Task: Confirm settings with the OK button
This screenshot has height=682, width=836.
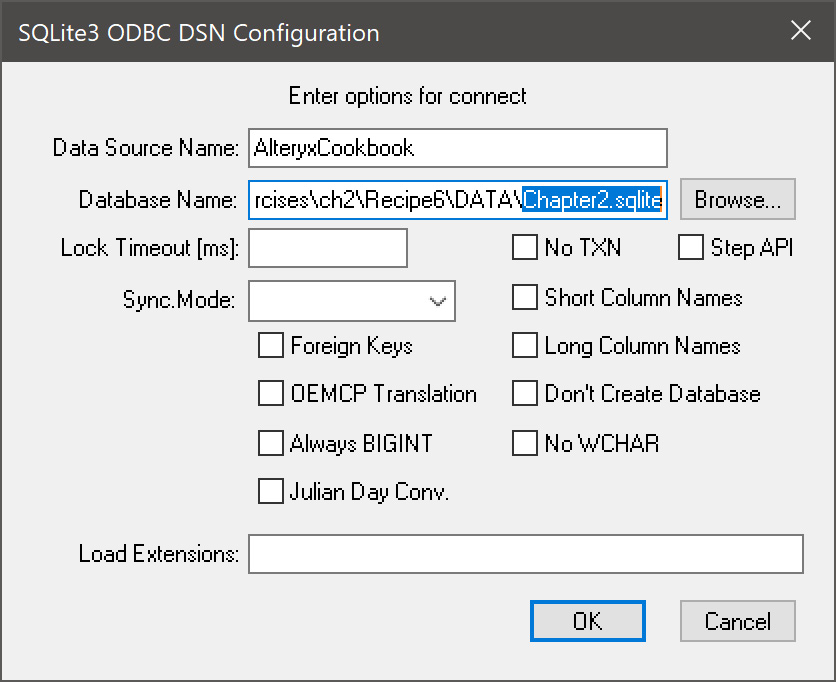Action: (x=588, y=621)
